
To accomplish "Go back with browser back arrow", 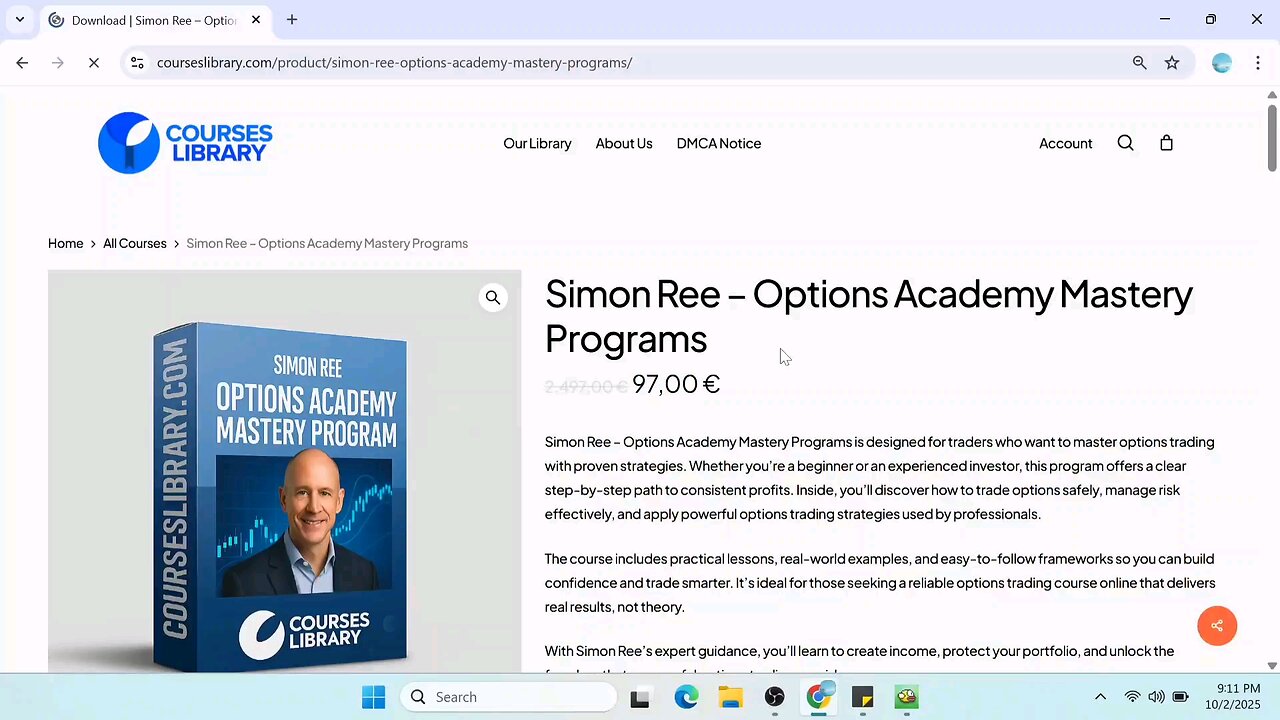I will pos(22,62).
